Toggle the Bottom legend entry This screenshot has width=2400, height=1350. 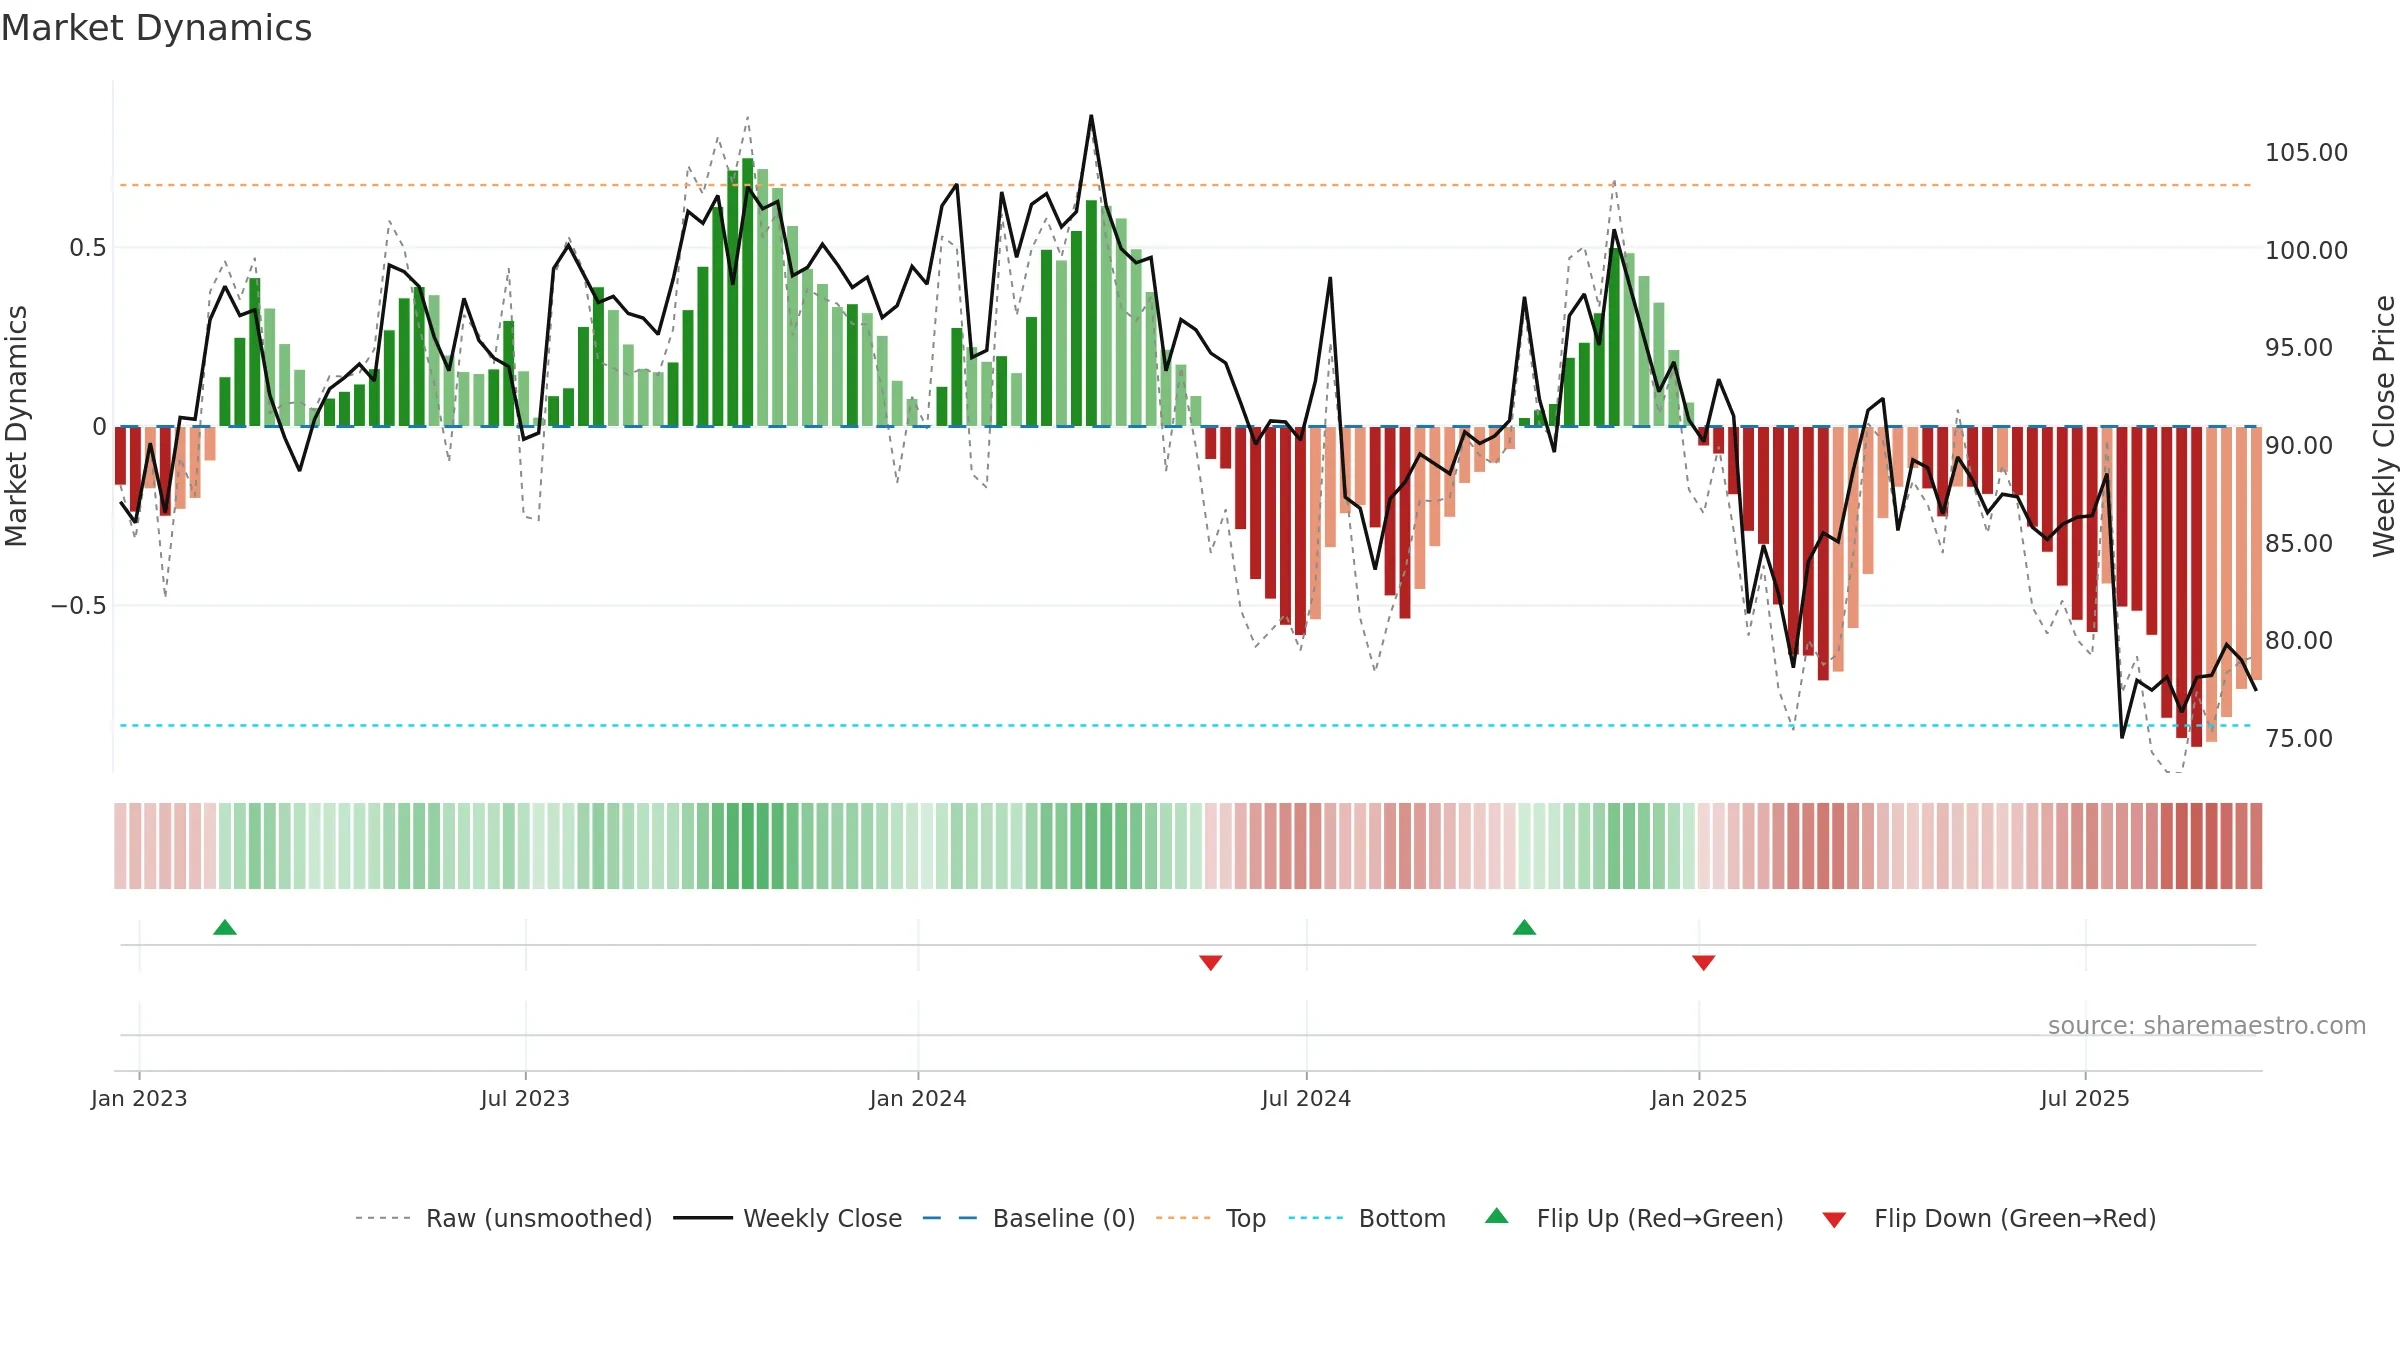click(x=1367, y=1218)
